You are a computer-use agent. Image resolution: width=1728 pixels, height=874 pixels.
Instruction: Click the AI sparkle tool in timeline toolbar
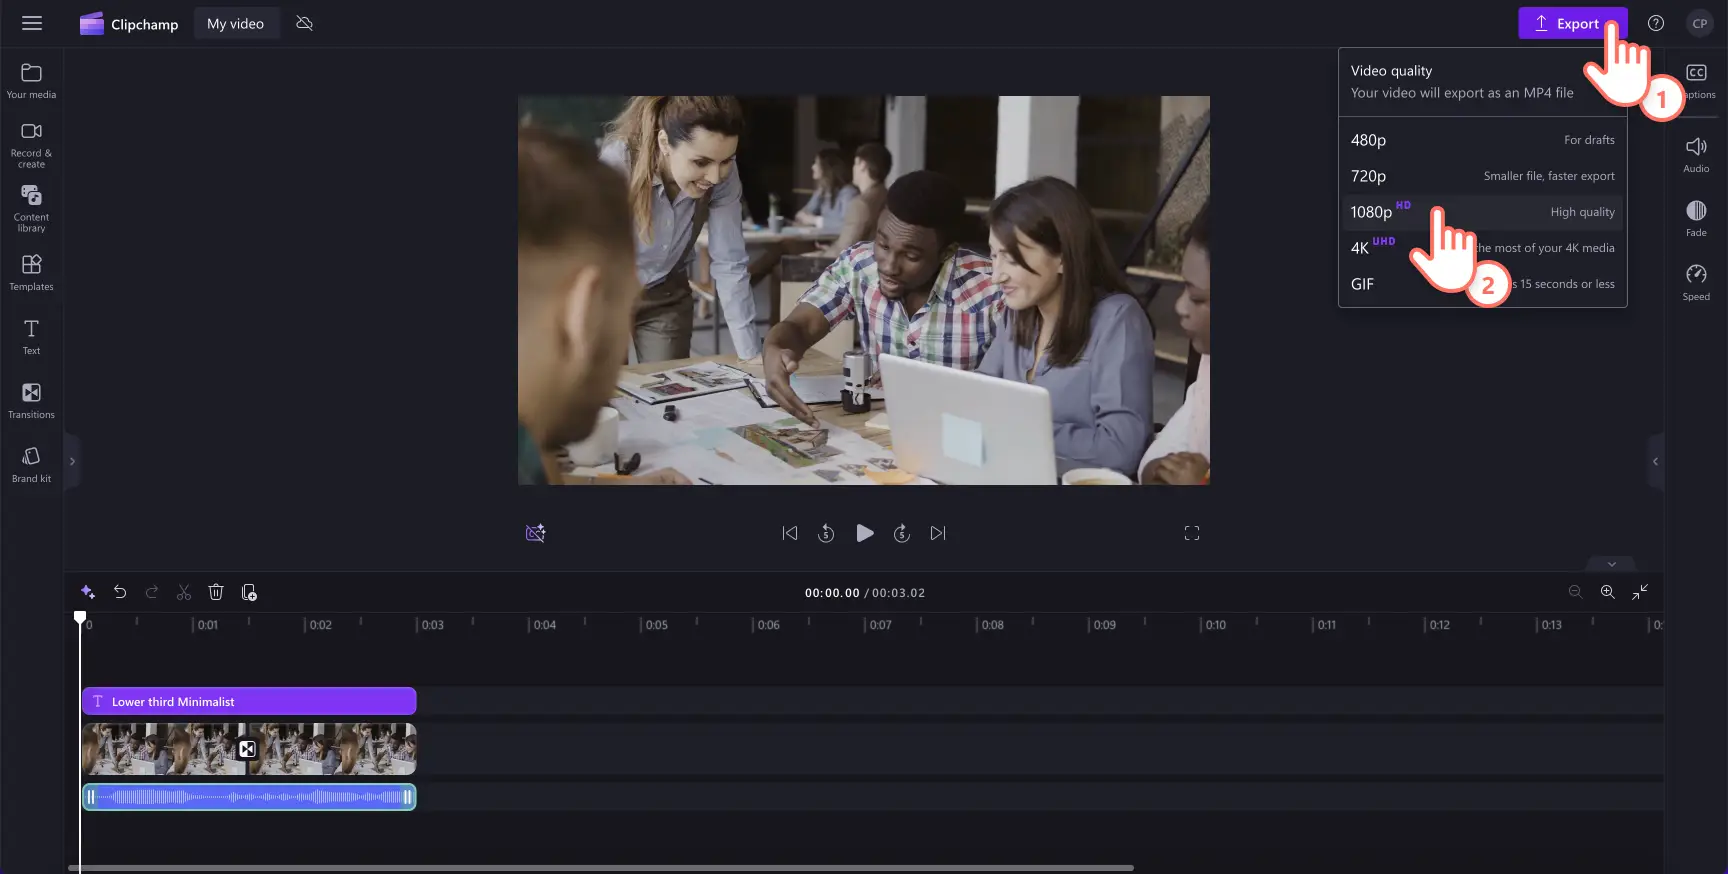[x=88, y=592]
